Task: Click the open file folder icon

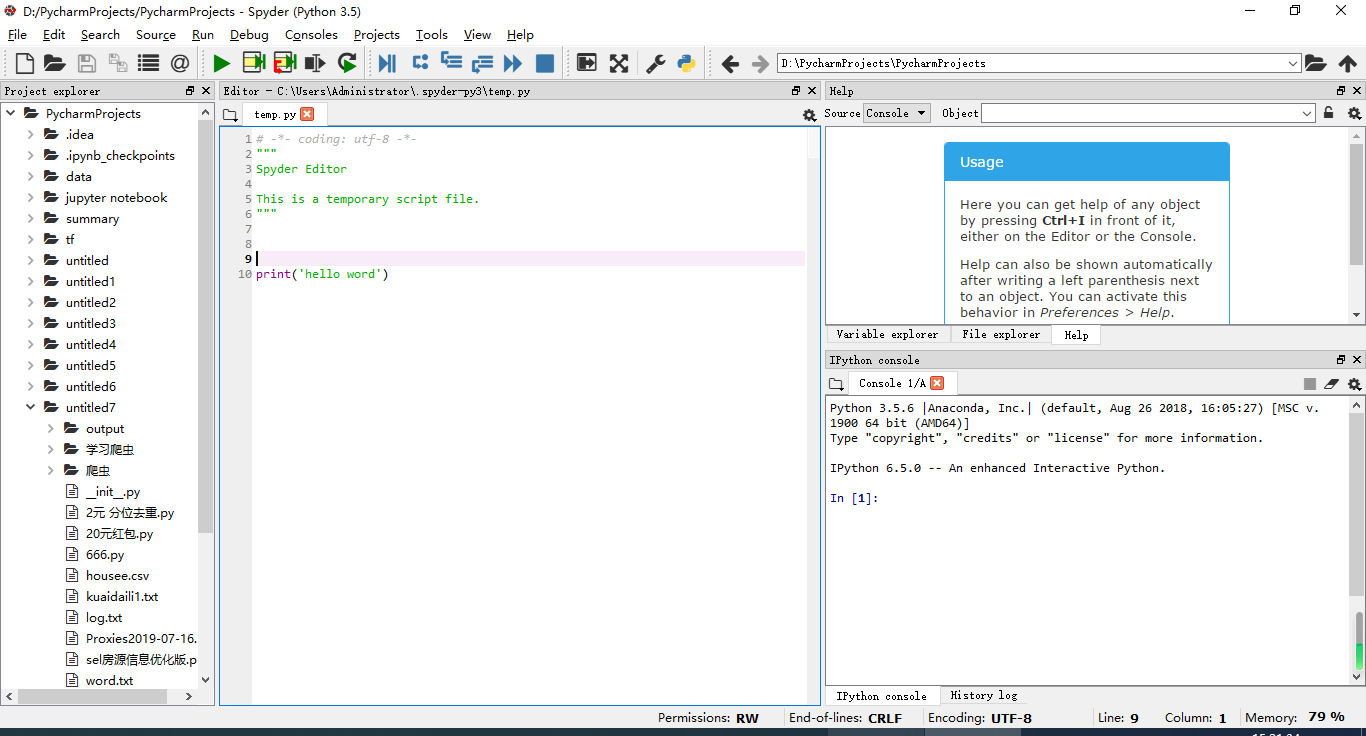Action: 55,63
